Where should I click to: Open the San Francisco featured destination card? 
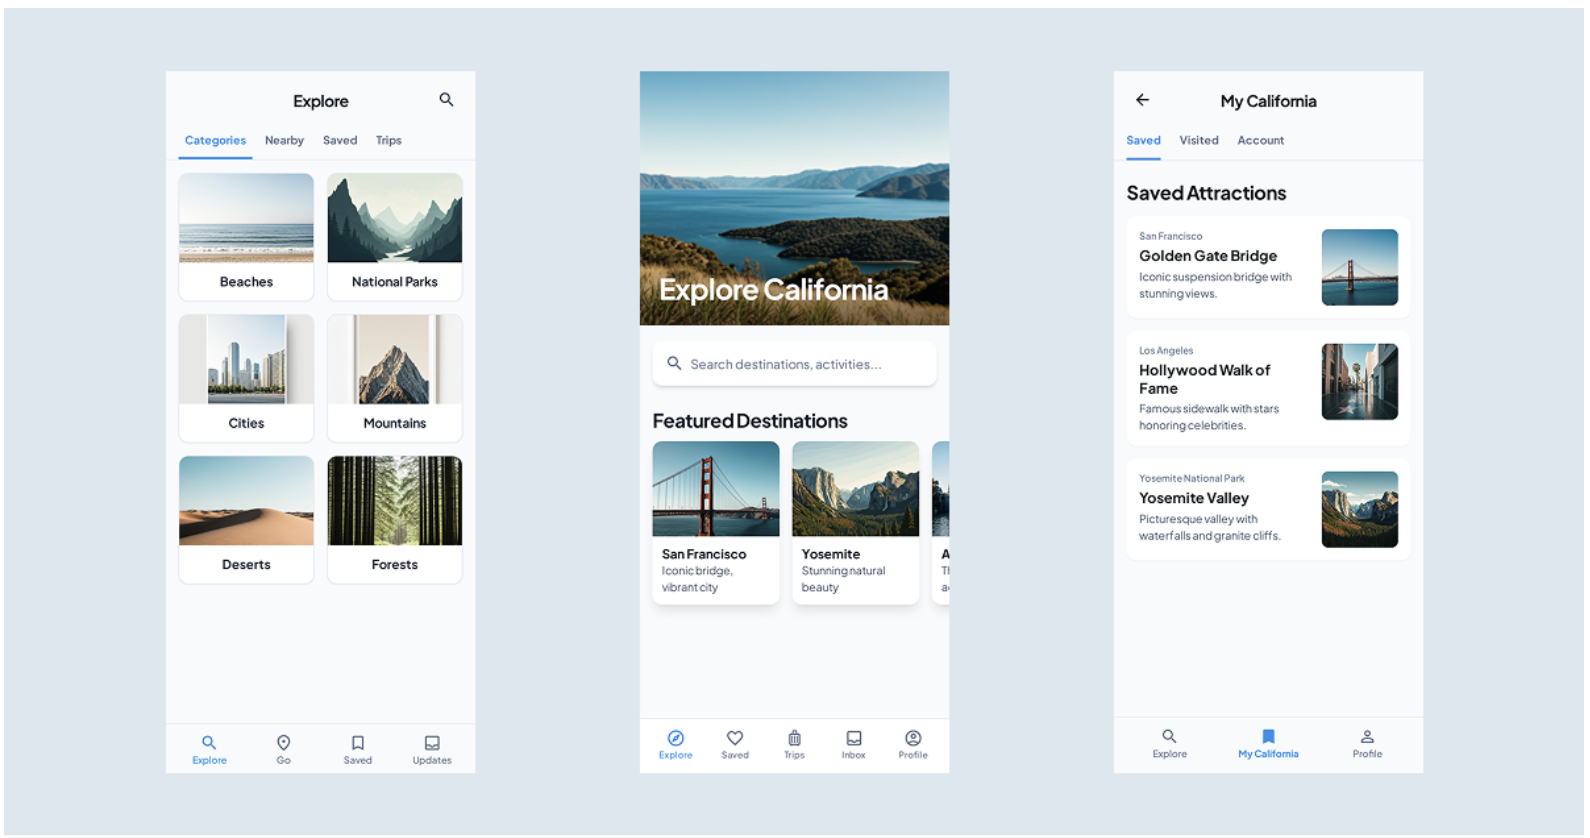716,523
